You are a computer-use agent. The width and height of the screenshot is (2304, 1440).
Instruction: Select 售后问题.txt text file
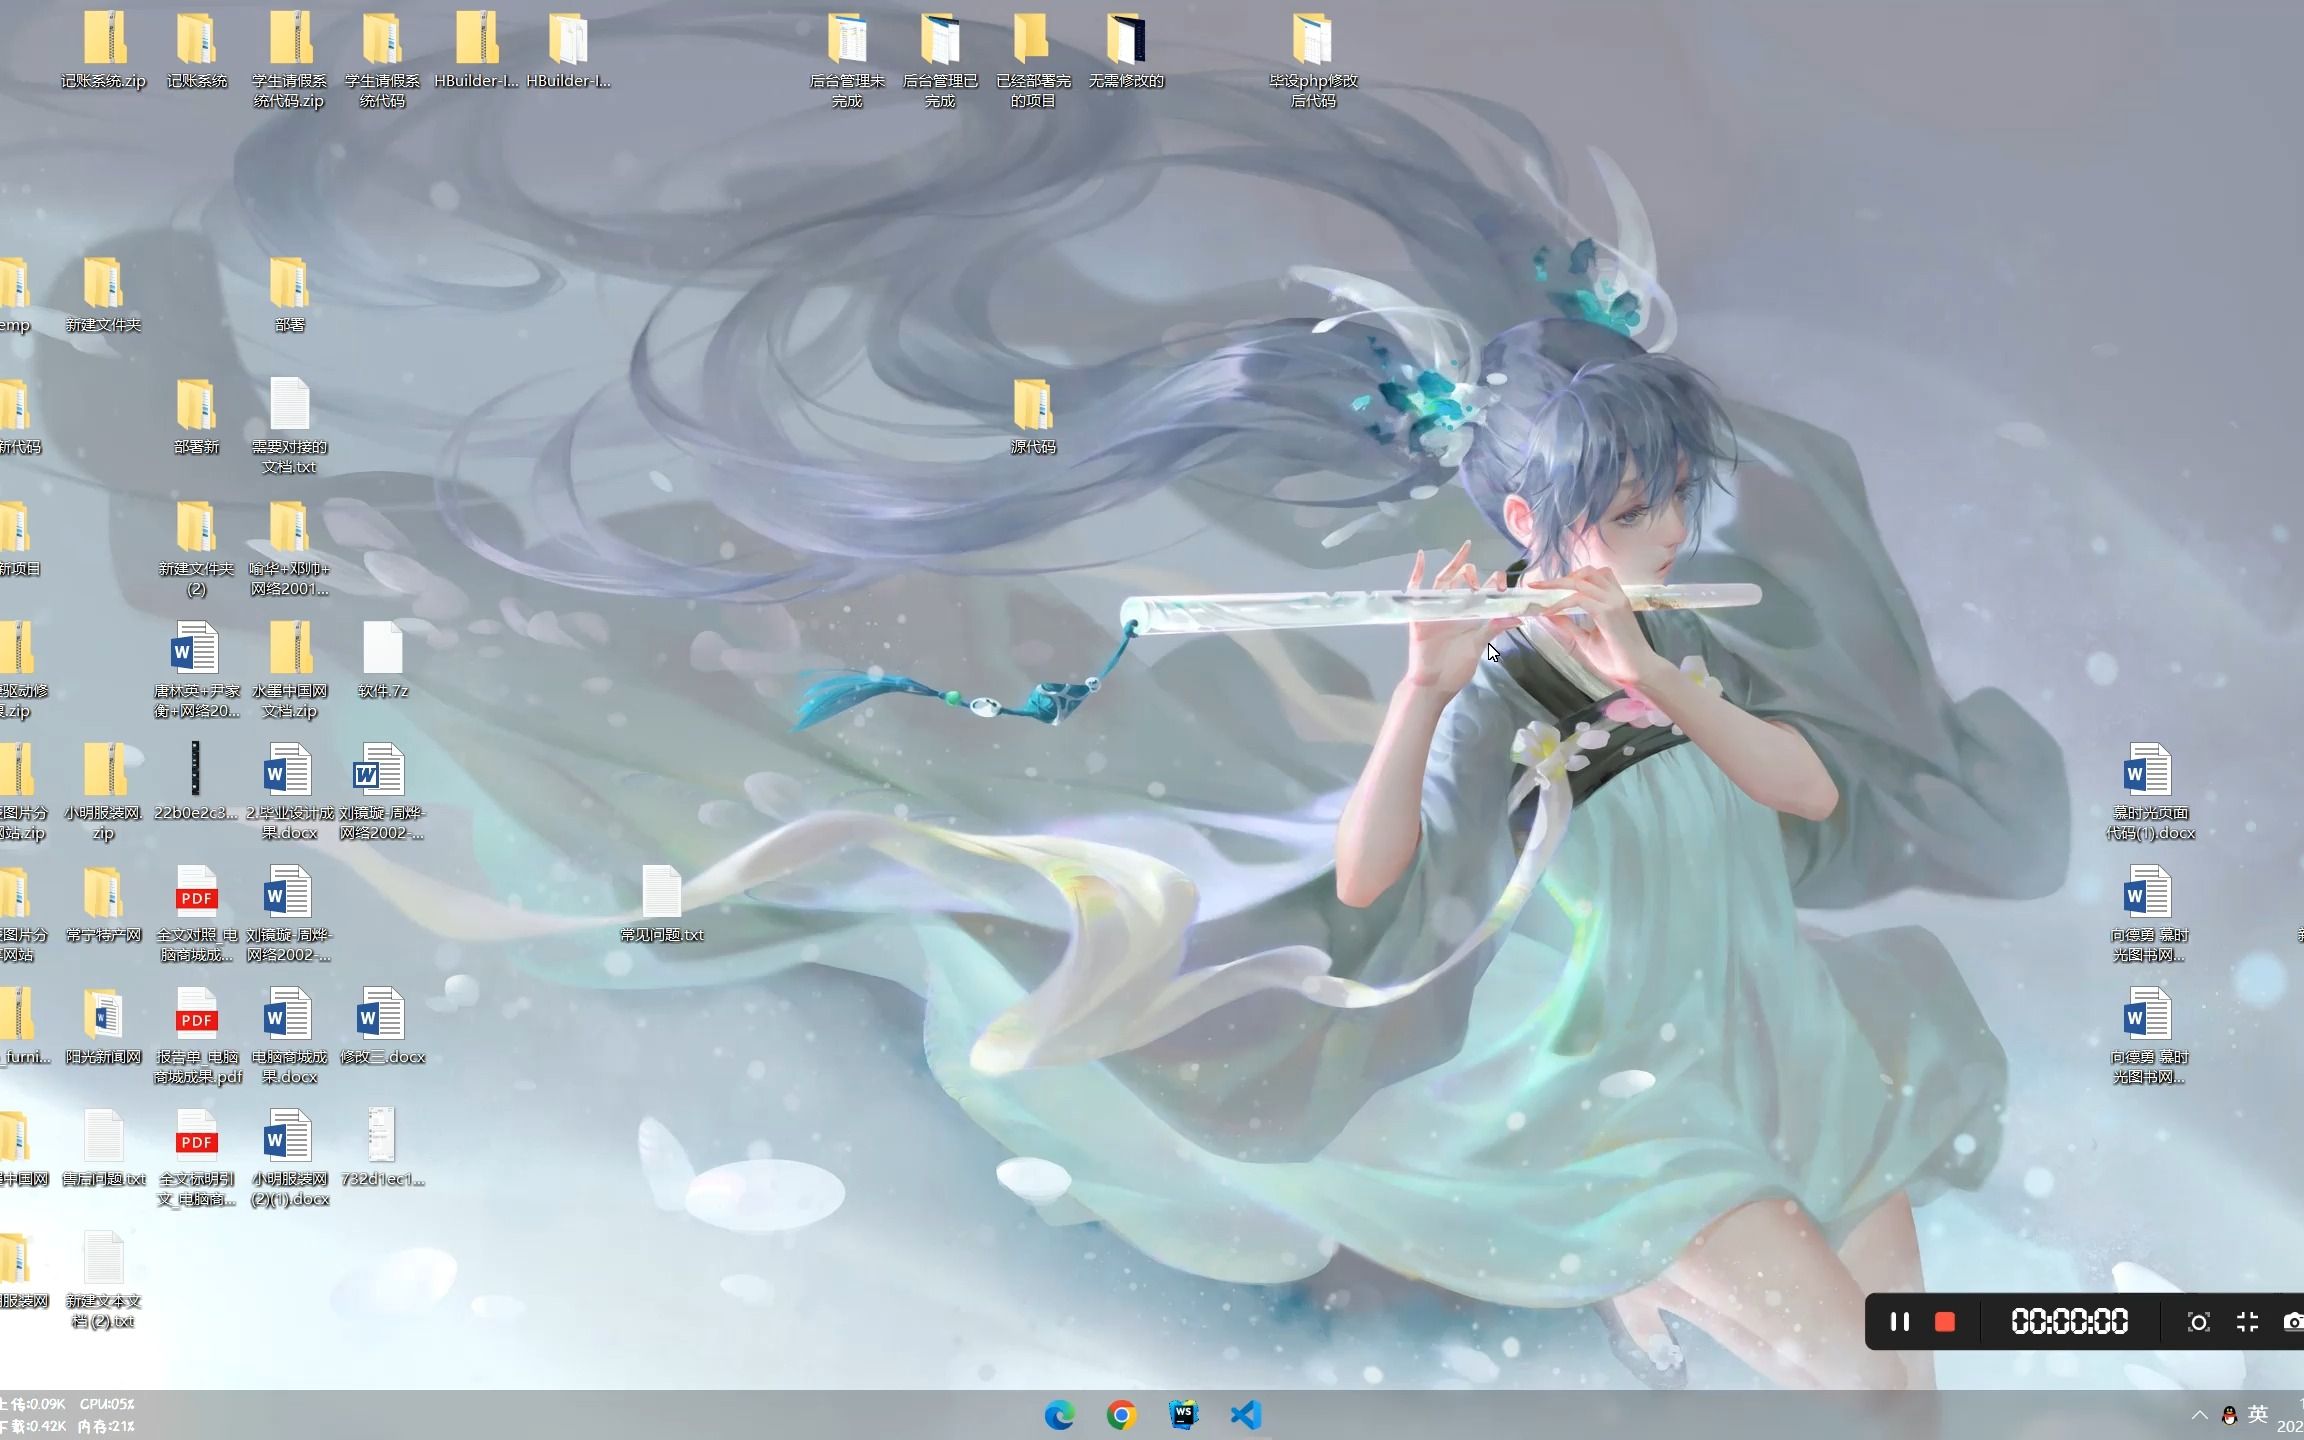point(103,1148)
